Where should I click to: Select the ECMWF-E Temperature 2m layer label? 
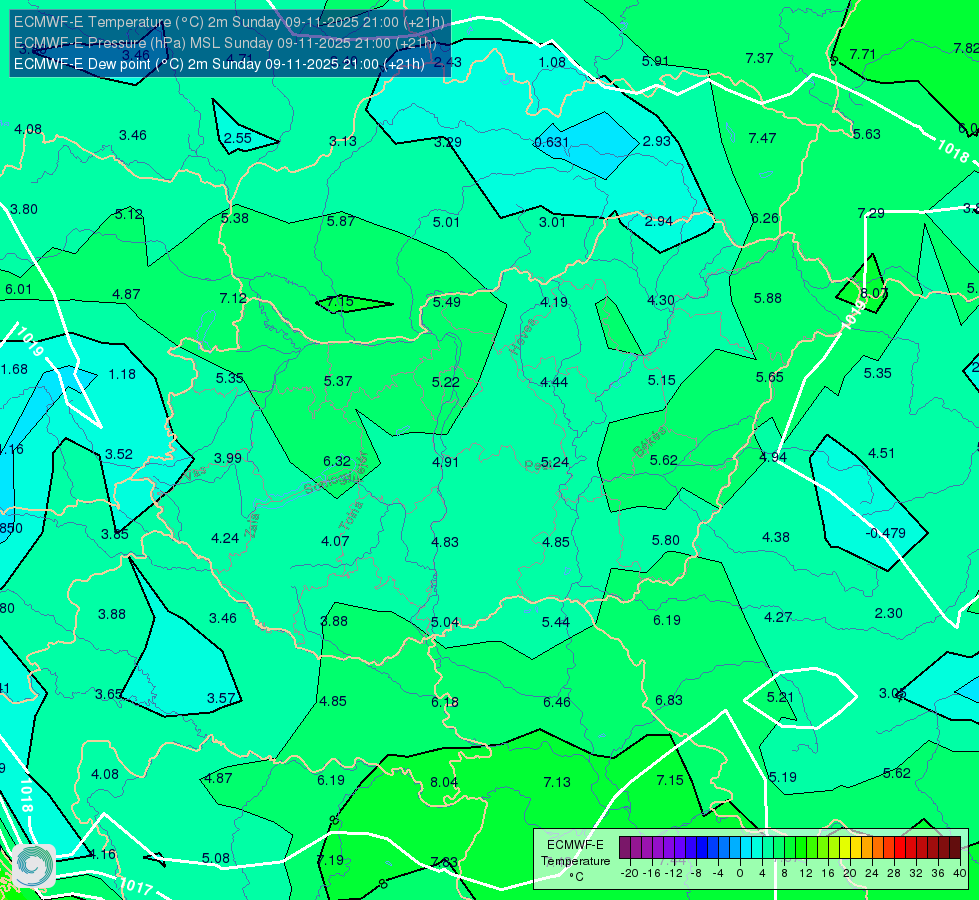click(229, 22)
